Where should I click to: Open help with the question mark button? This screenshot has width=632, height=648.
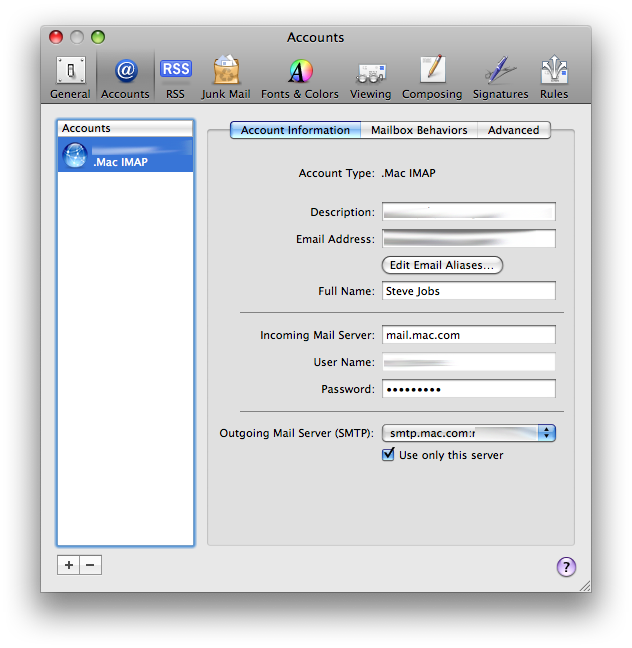coord(566,567)
